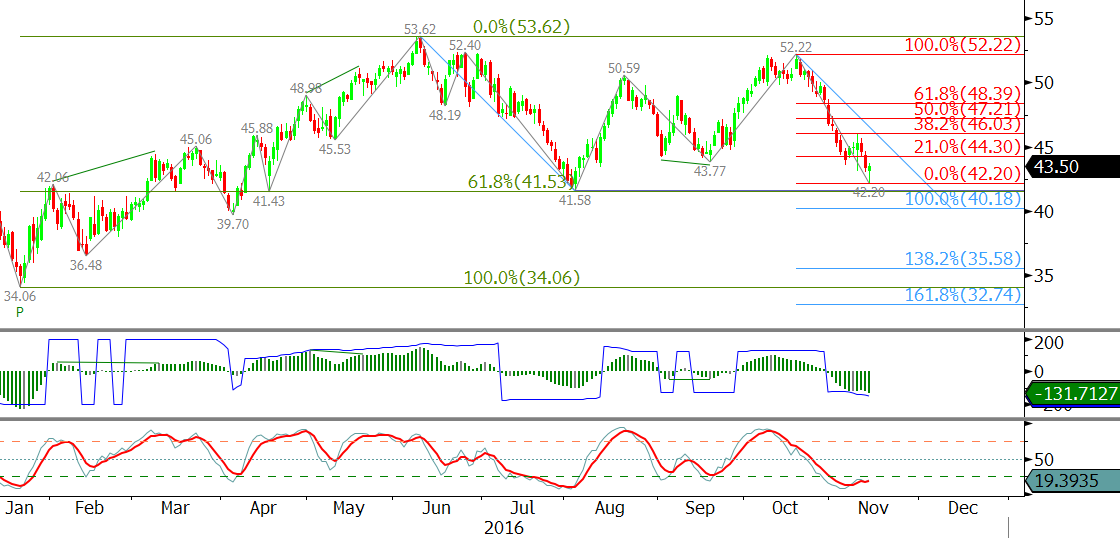Viewport: 1120px width, 538px height.
Task: Click the Aug month on time axis
Action: 610,508
